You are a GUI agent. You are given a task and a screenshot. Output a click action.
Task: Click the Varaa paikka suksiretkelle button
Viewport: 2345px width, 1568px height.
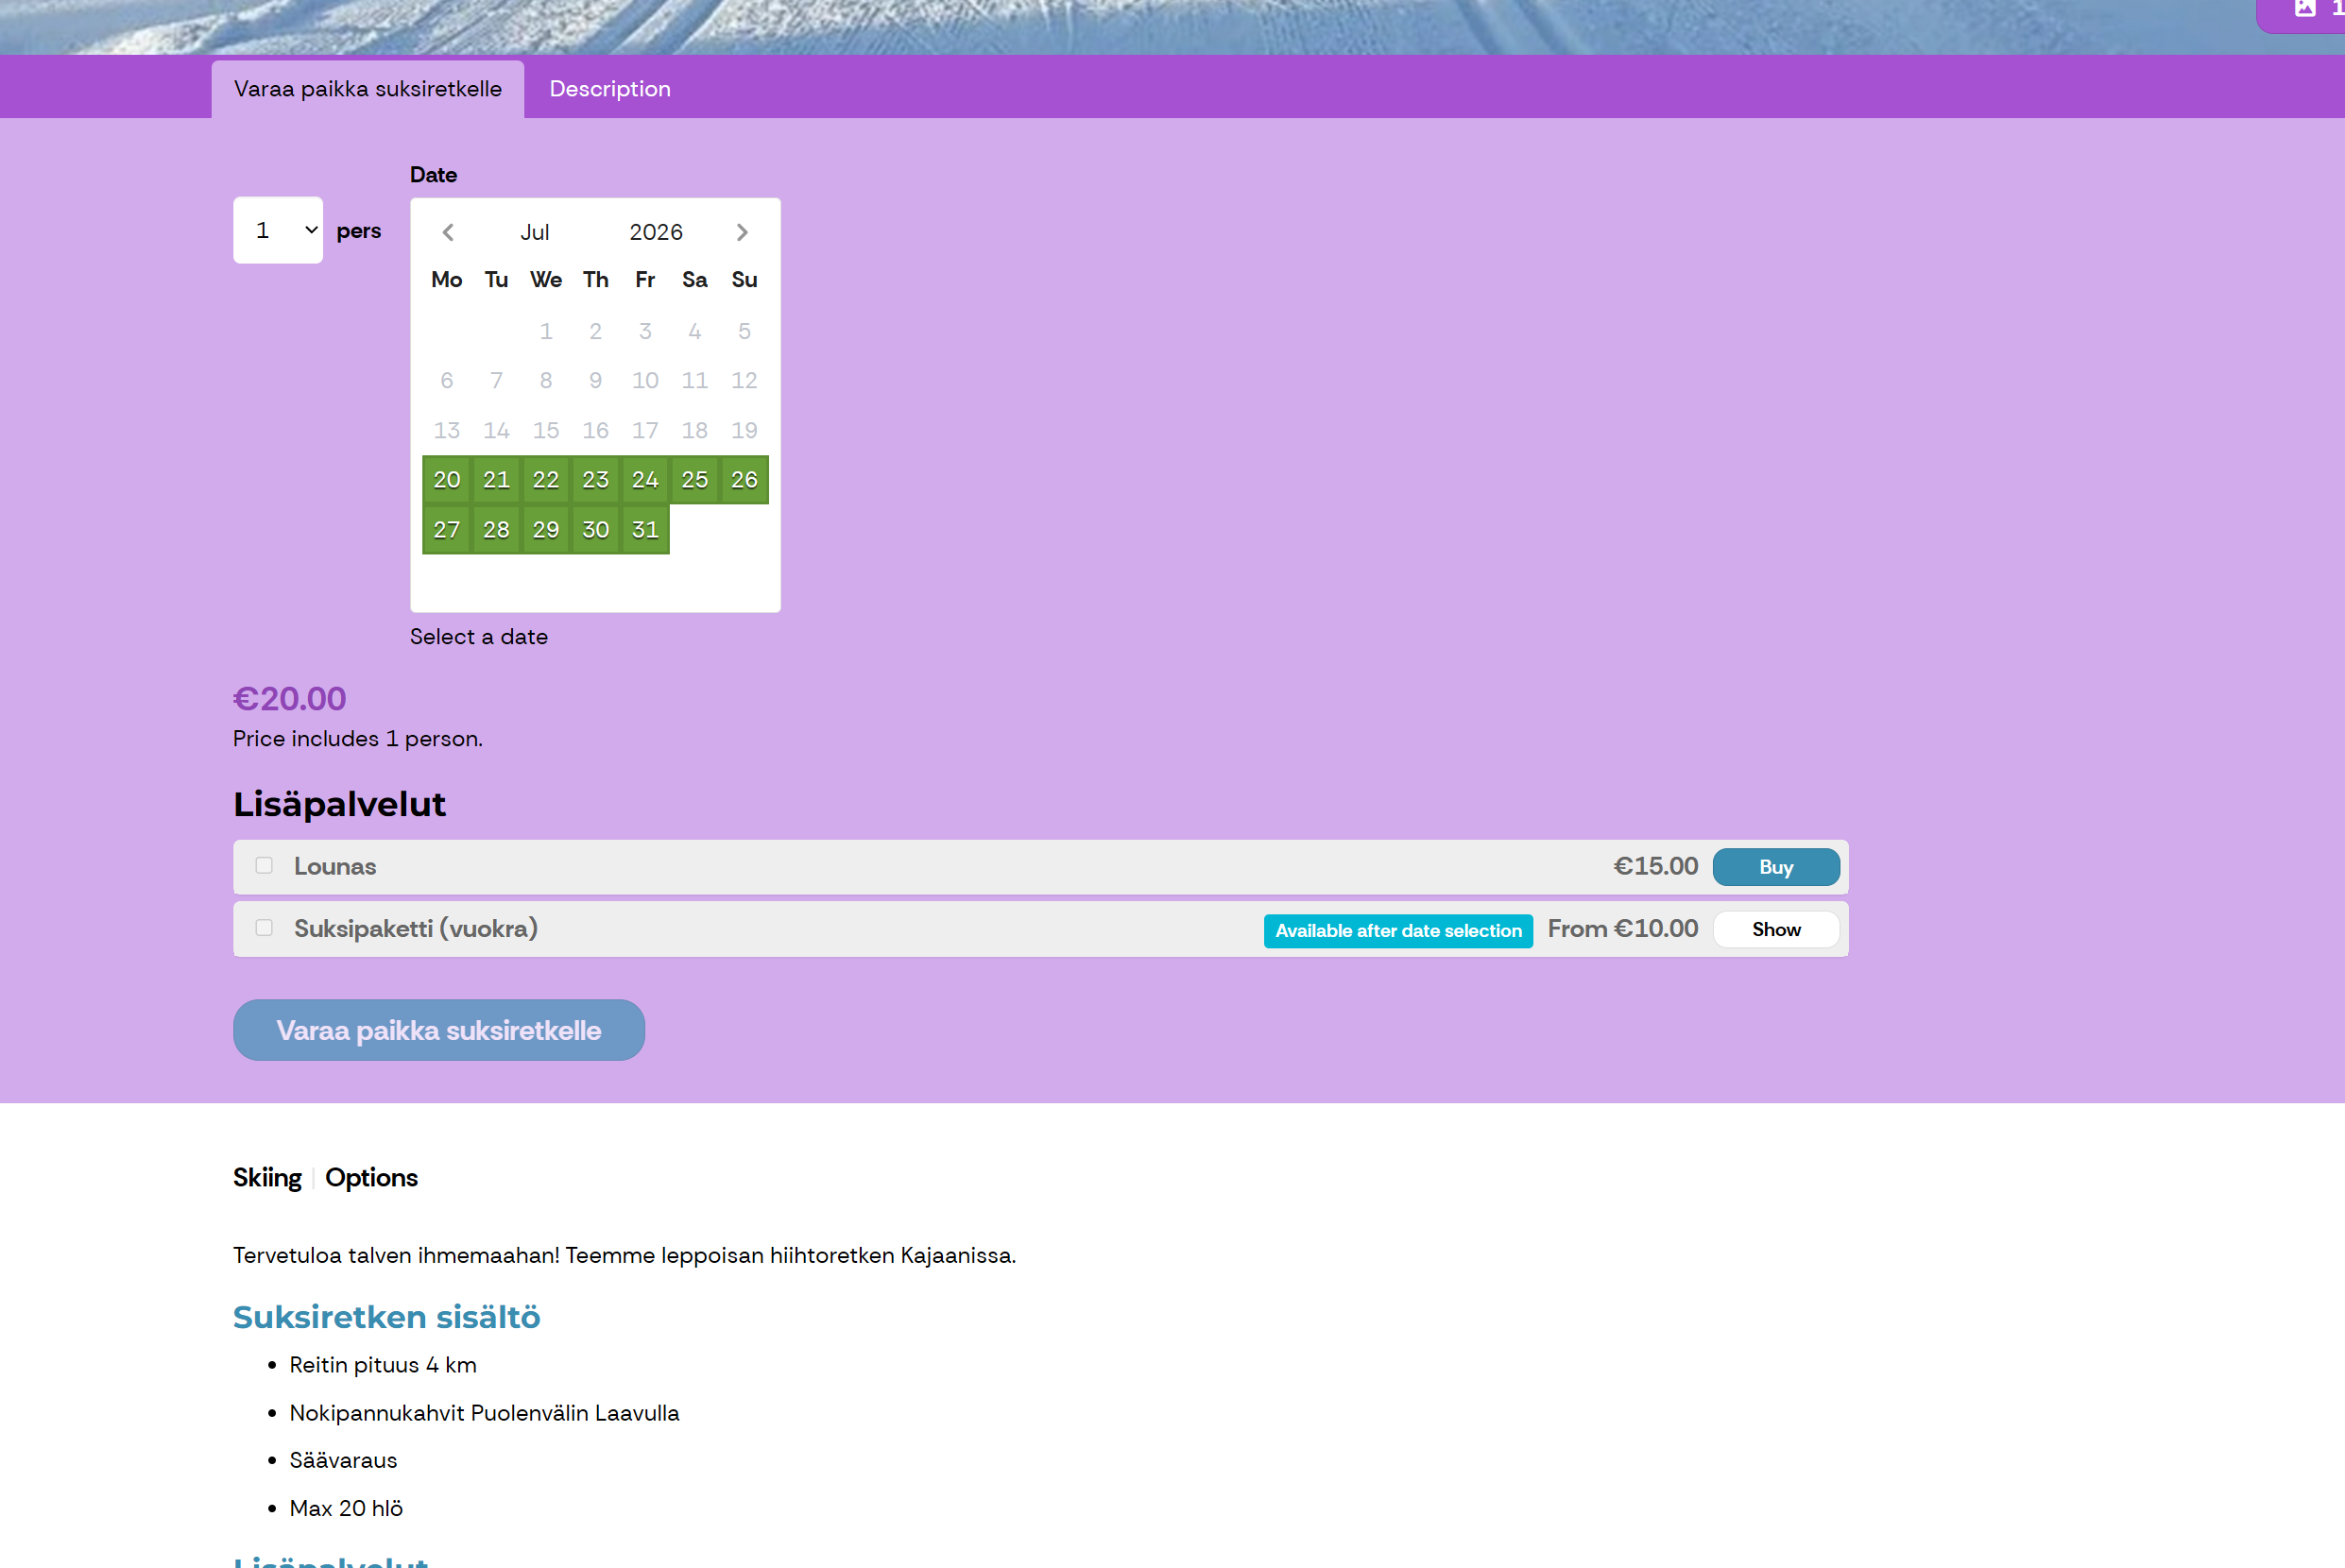tap(439, 1030)
